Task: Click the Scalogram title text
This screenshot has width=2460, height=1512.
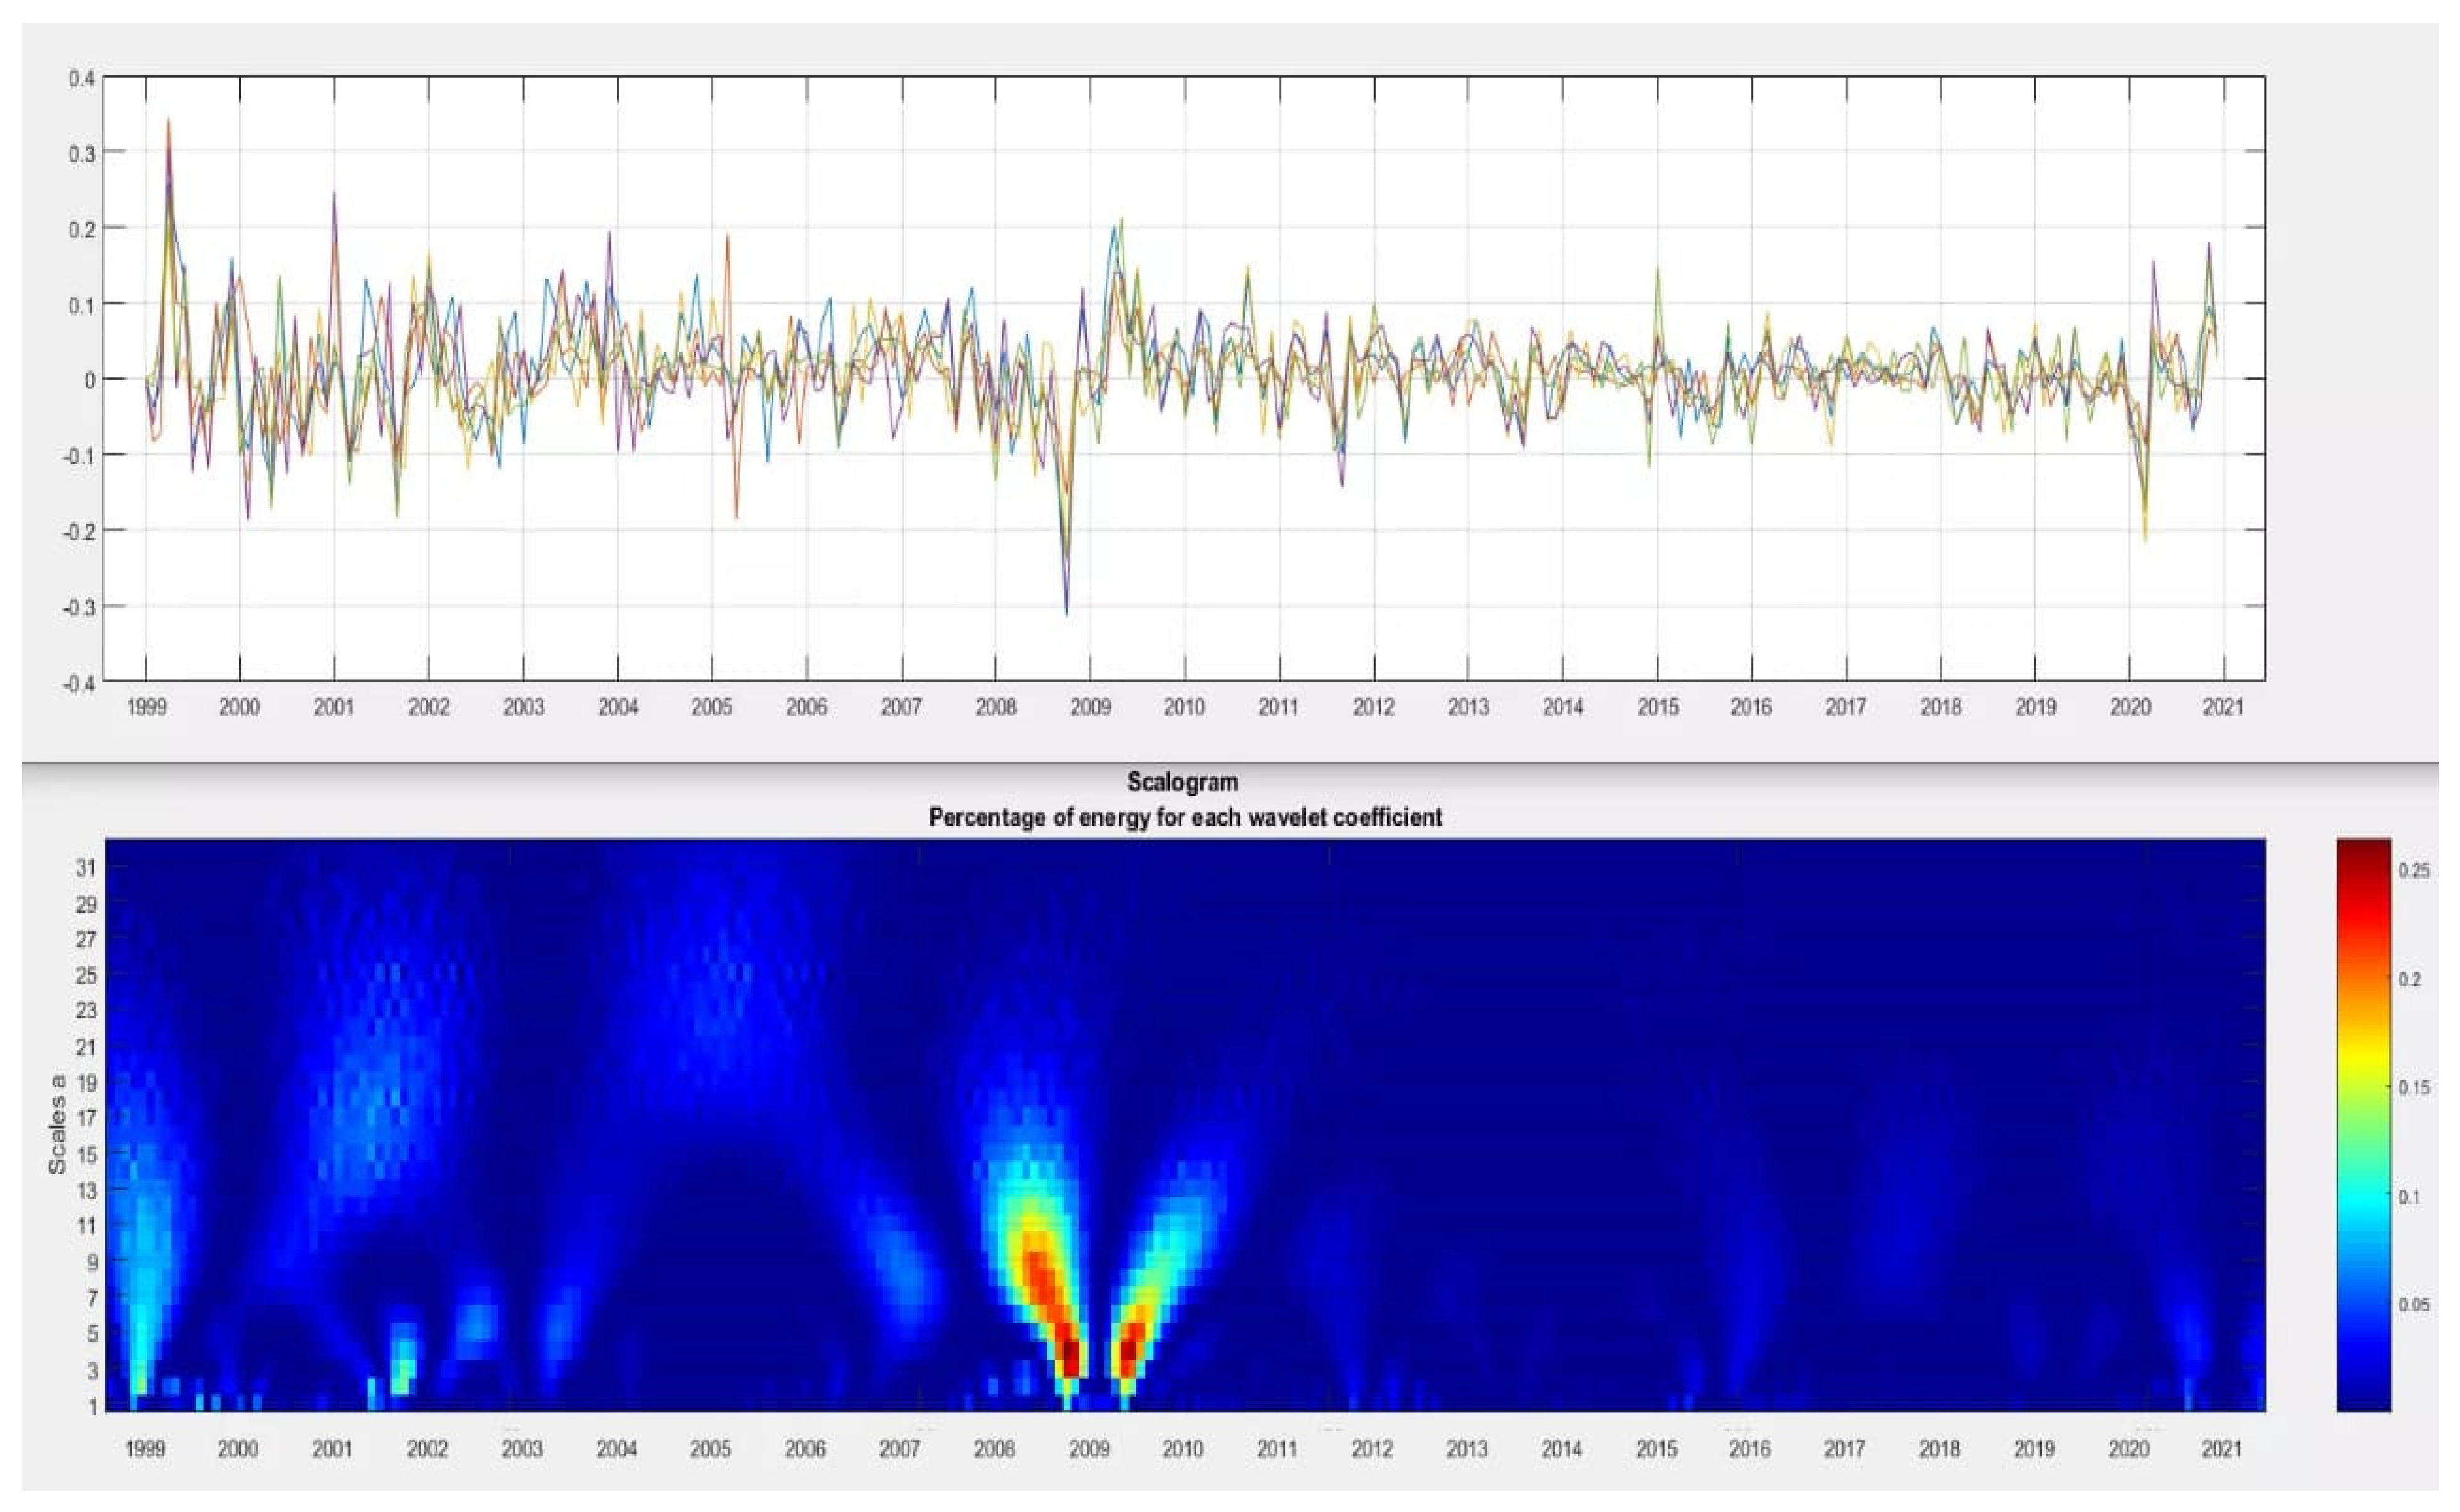Action: click(1182, 782)
